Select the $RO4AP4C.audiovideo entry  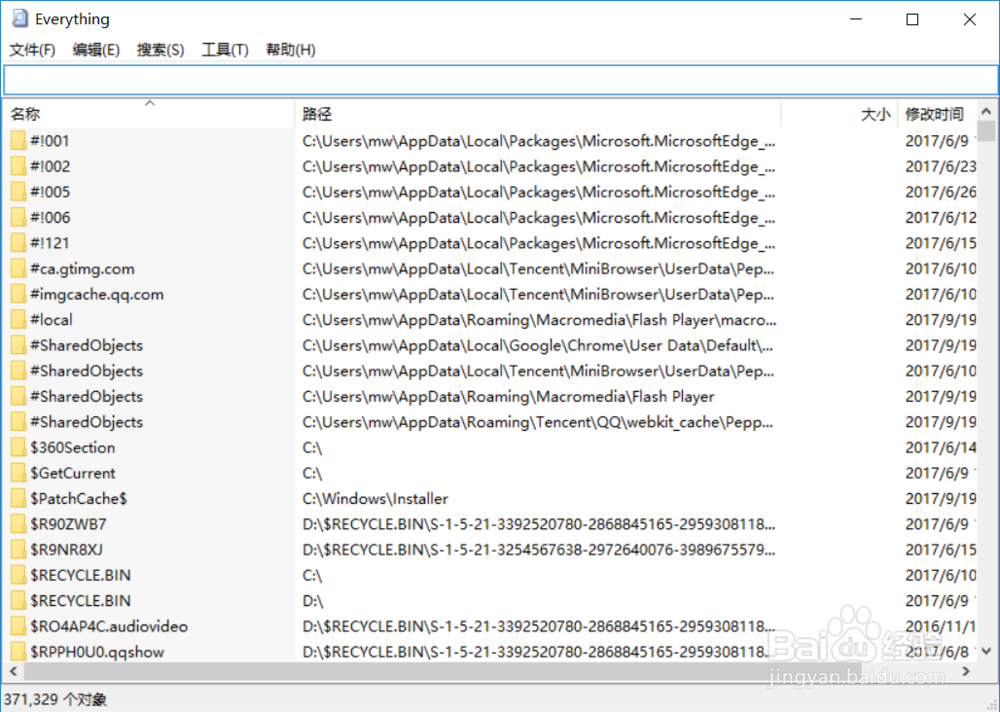[109, 626]
